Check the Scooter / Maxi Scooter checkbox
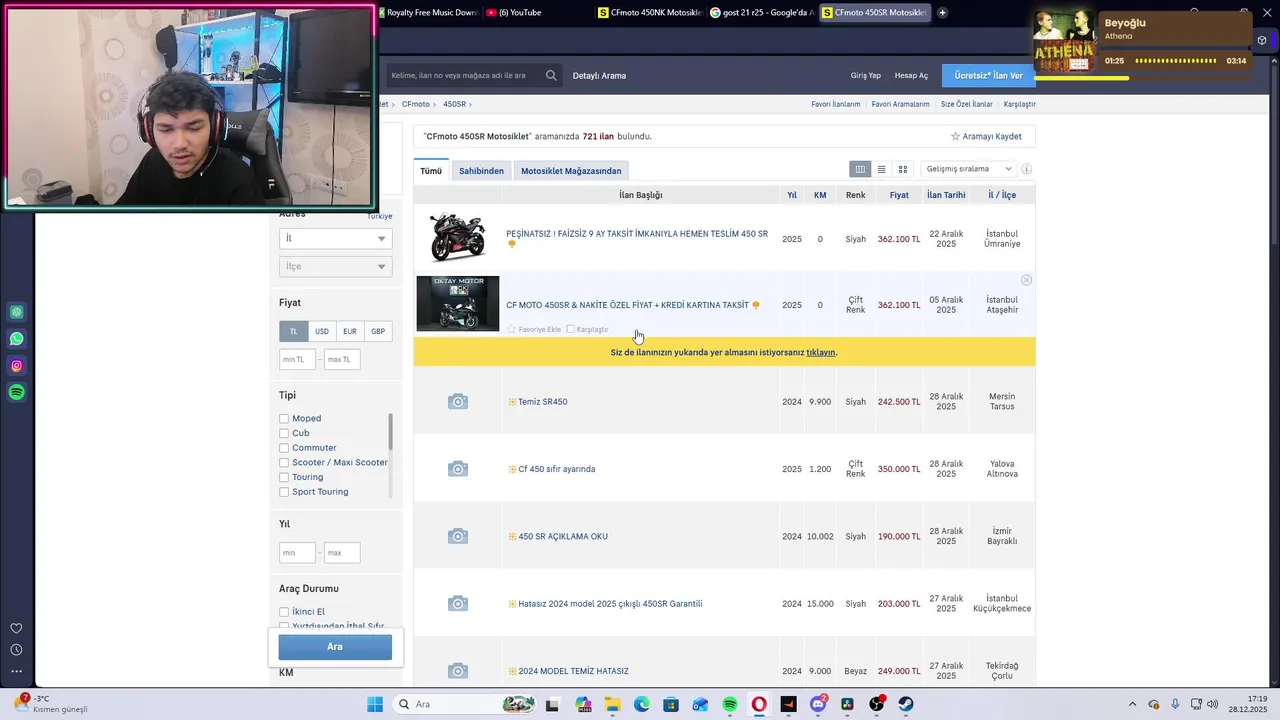1280x720 pixels. [284, 463]
